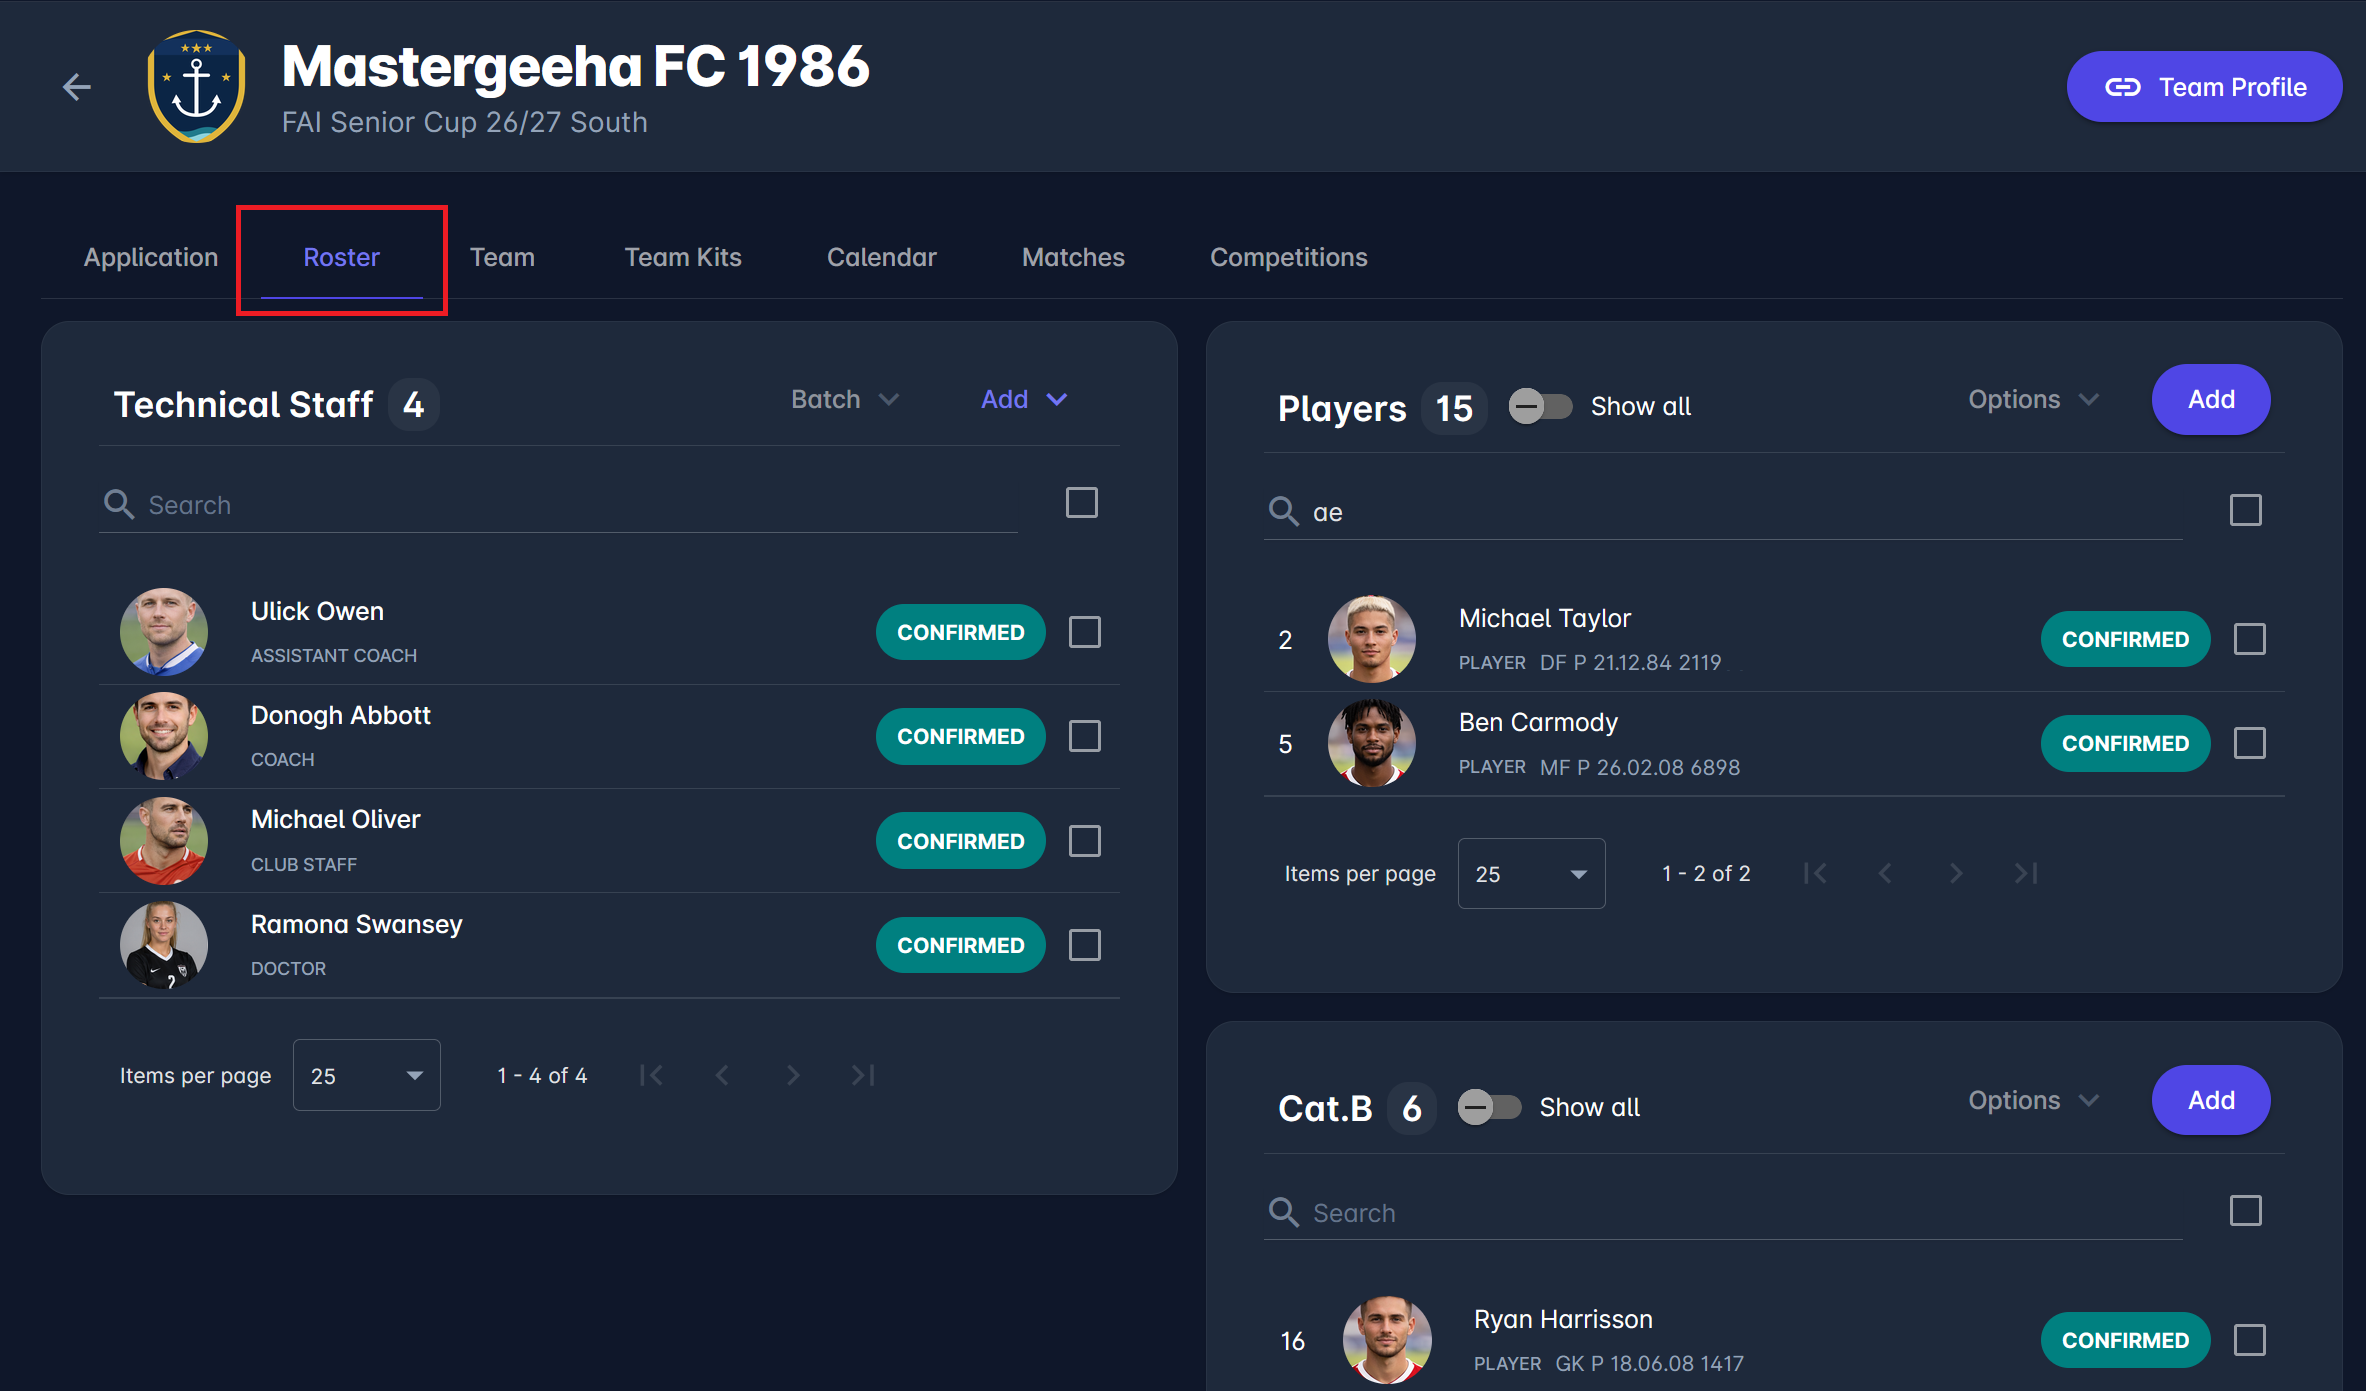The width and height of the screenshot is (2366, 1391).
Task: Switch to the Team Kits tab
Action: 683,257
